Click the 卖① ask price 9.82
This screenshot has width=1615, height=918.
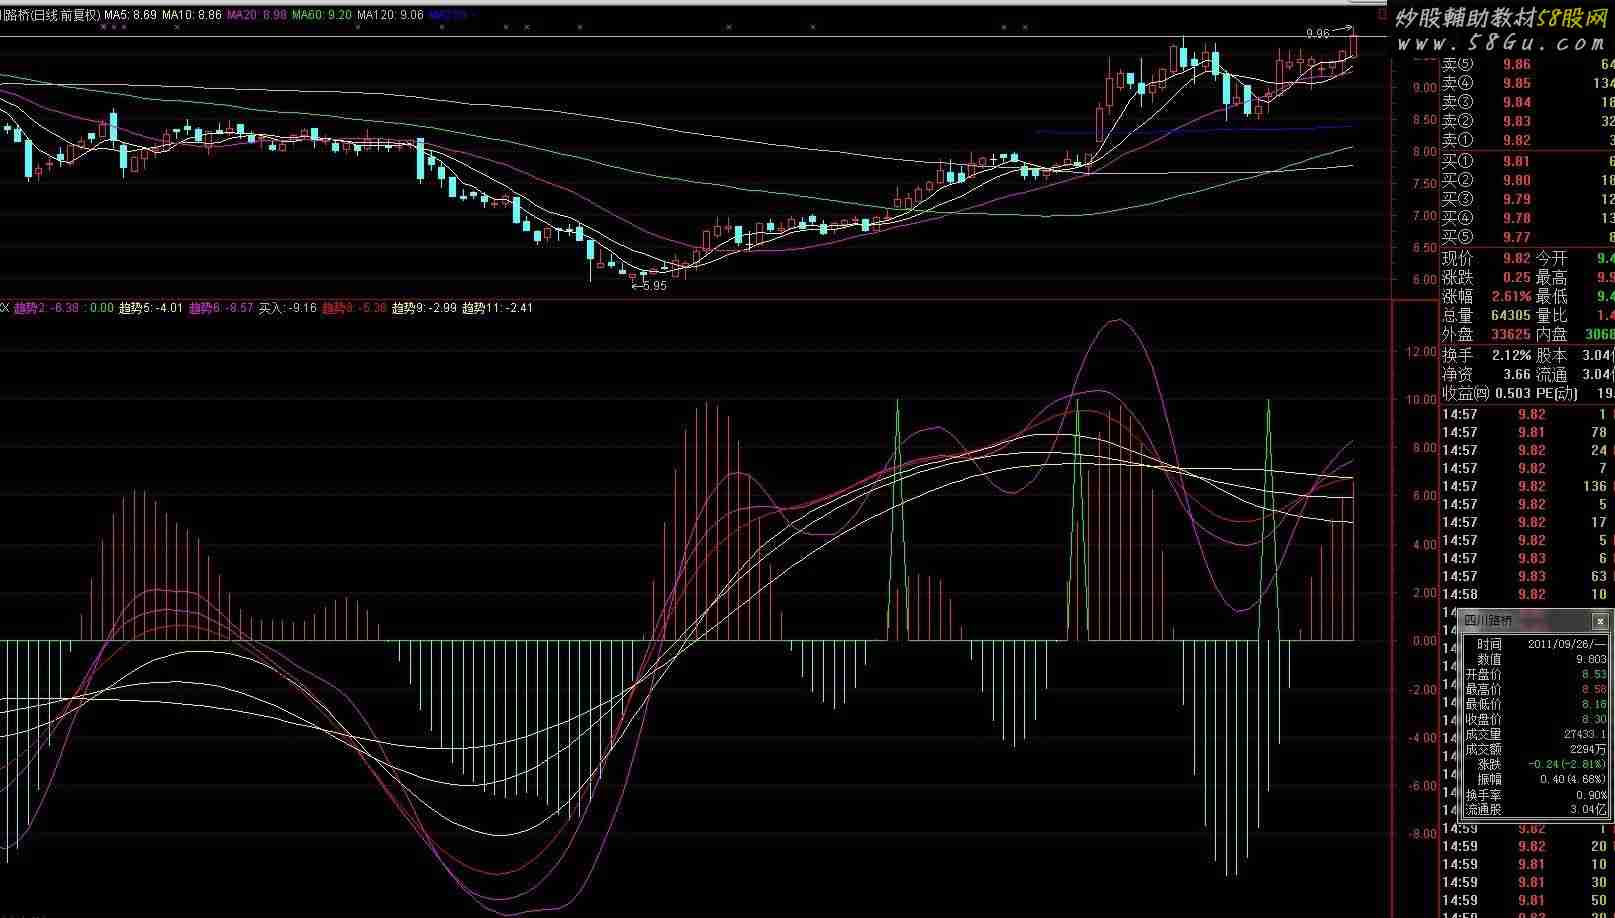[1517, 140]
